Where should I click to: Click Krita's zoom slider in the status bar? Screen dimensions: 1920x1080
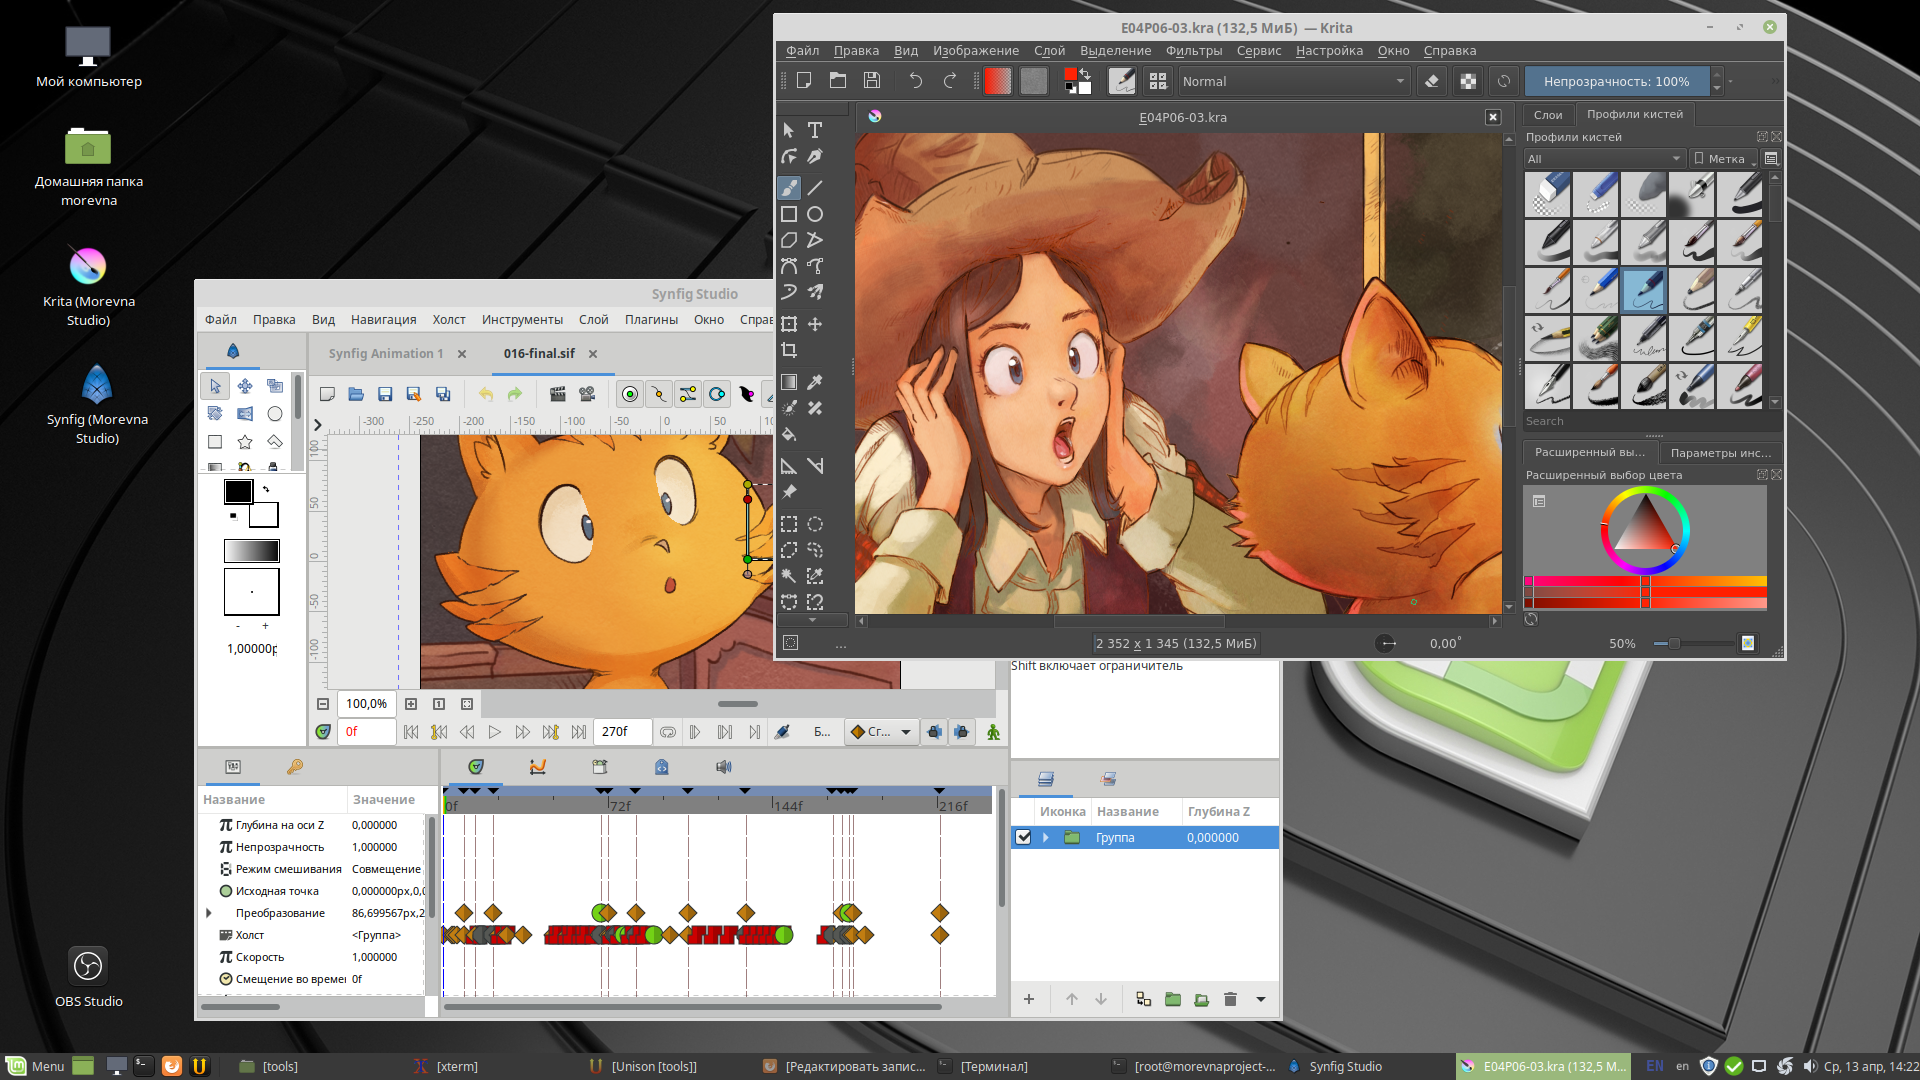click(1693, 644)
